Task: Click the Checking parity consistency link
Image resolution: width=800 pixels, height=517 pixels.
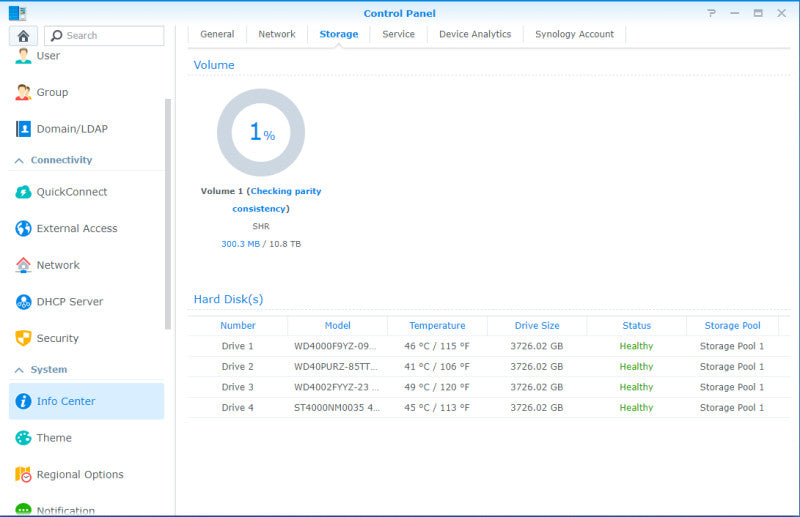Action: click(277, 200)
